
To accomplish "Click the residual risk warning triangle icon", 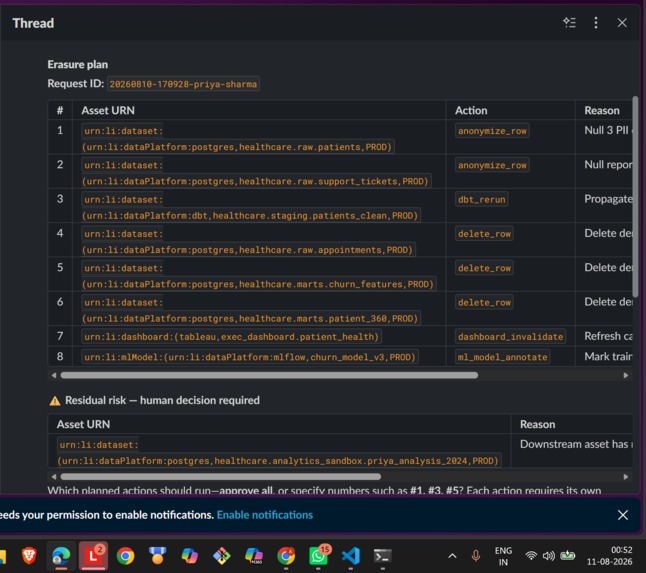I will (x=55, y=401).
